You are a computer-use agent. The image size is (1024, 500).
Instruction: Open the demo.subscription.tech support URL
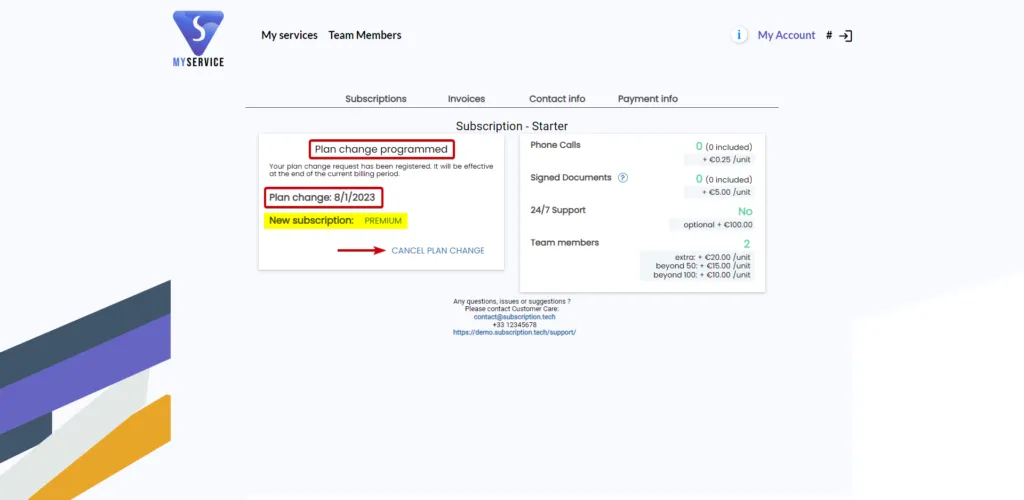(515, 332)
